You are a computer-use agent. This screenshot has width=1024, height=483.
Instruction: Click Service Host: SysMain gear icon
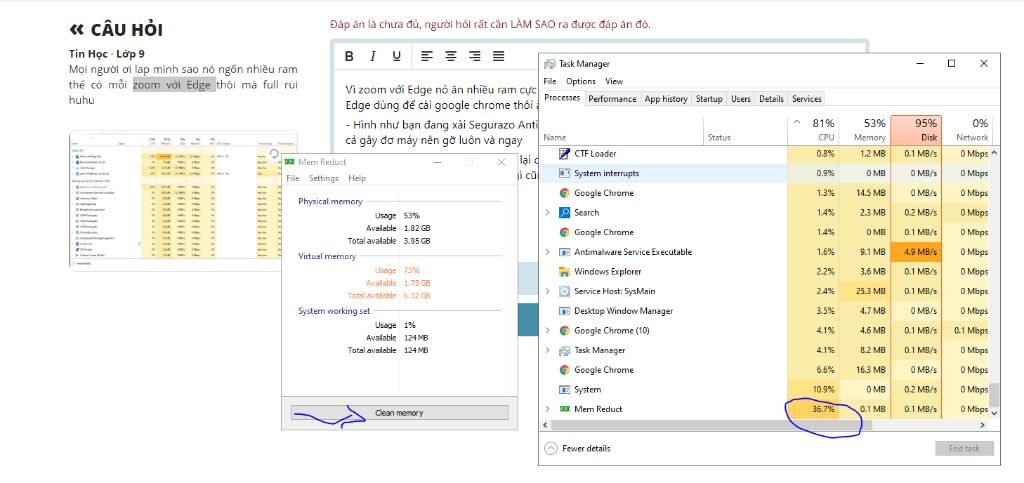[564, 291]
